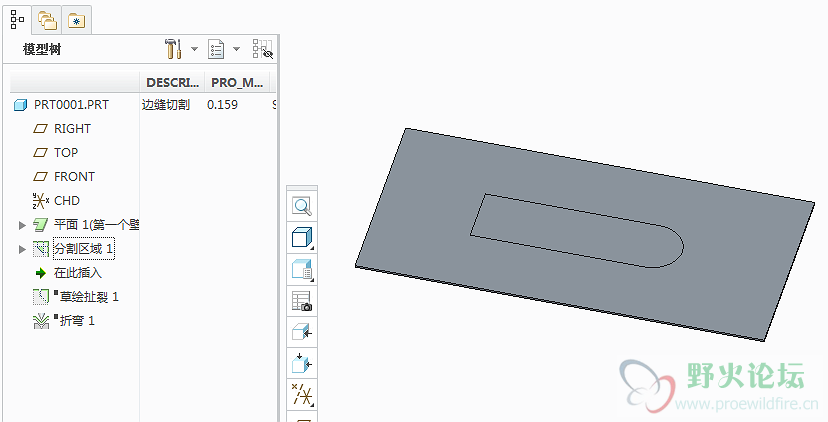This screenshot has height=422, width=828.
Task: Click the cube with left arrow icon
Action: pos(302,333)
